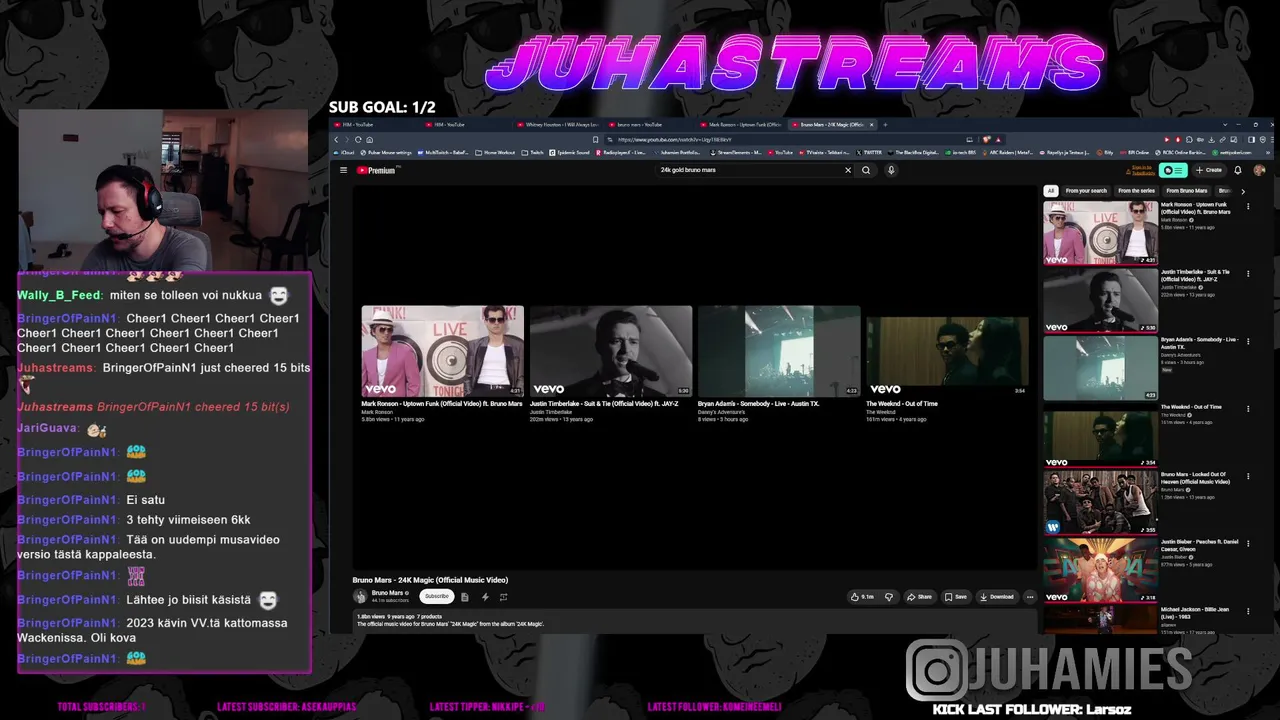Play Out of Time end-screen suggestion
The height and width of the screenshot is (720, 1280).
point(947,351)
